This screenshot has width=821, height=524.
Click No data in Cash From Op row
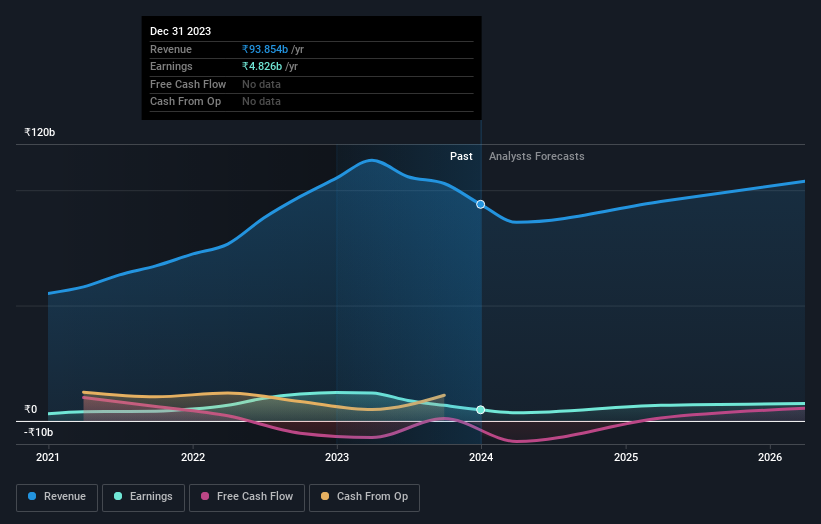coord(261,102)
